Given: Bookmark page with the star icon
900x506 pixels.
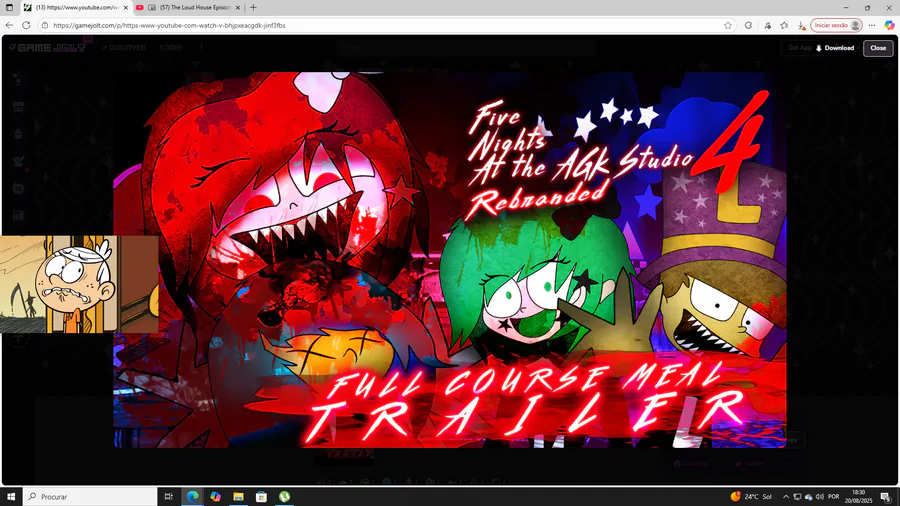Looking at the screenshot, I should [x=728, y=25].
